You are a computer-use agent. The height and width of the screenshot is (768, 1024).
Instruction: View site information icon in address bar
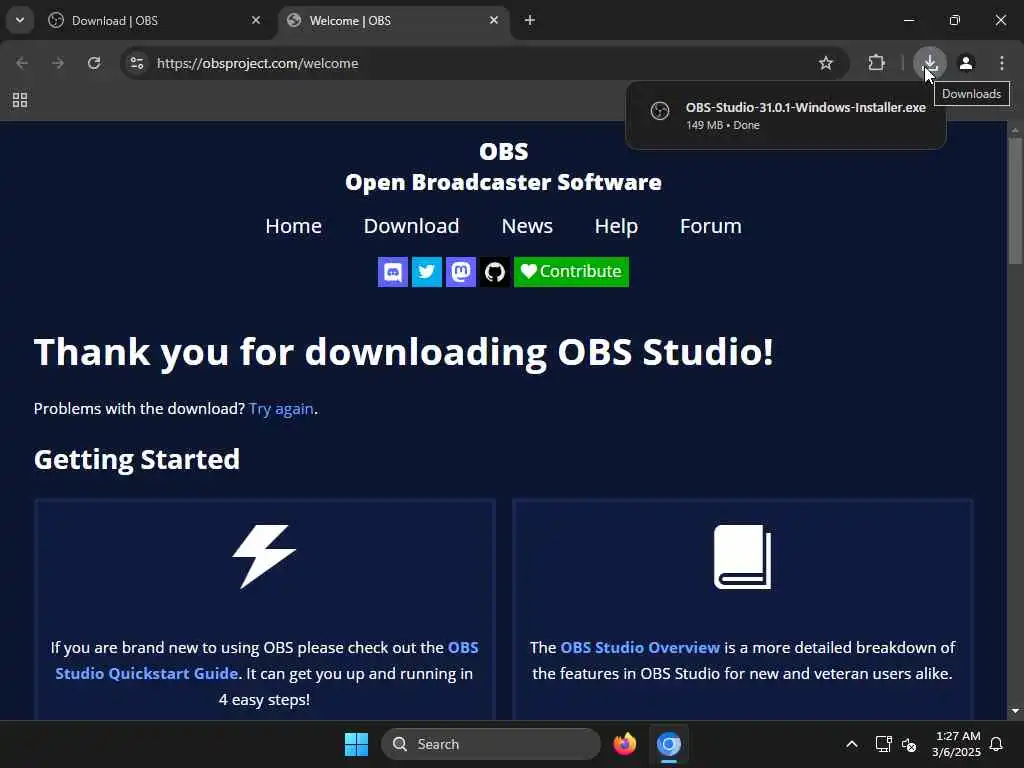tap(137, 63)
